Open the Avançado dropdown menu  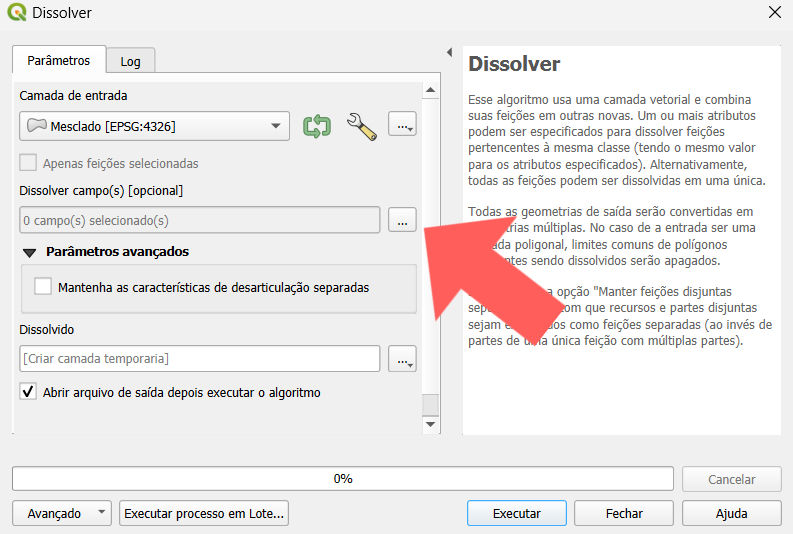tap(62, 513)
